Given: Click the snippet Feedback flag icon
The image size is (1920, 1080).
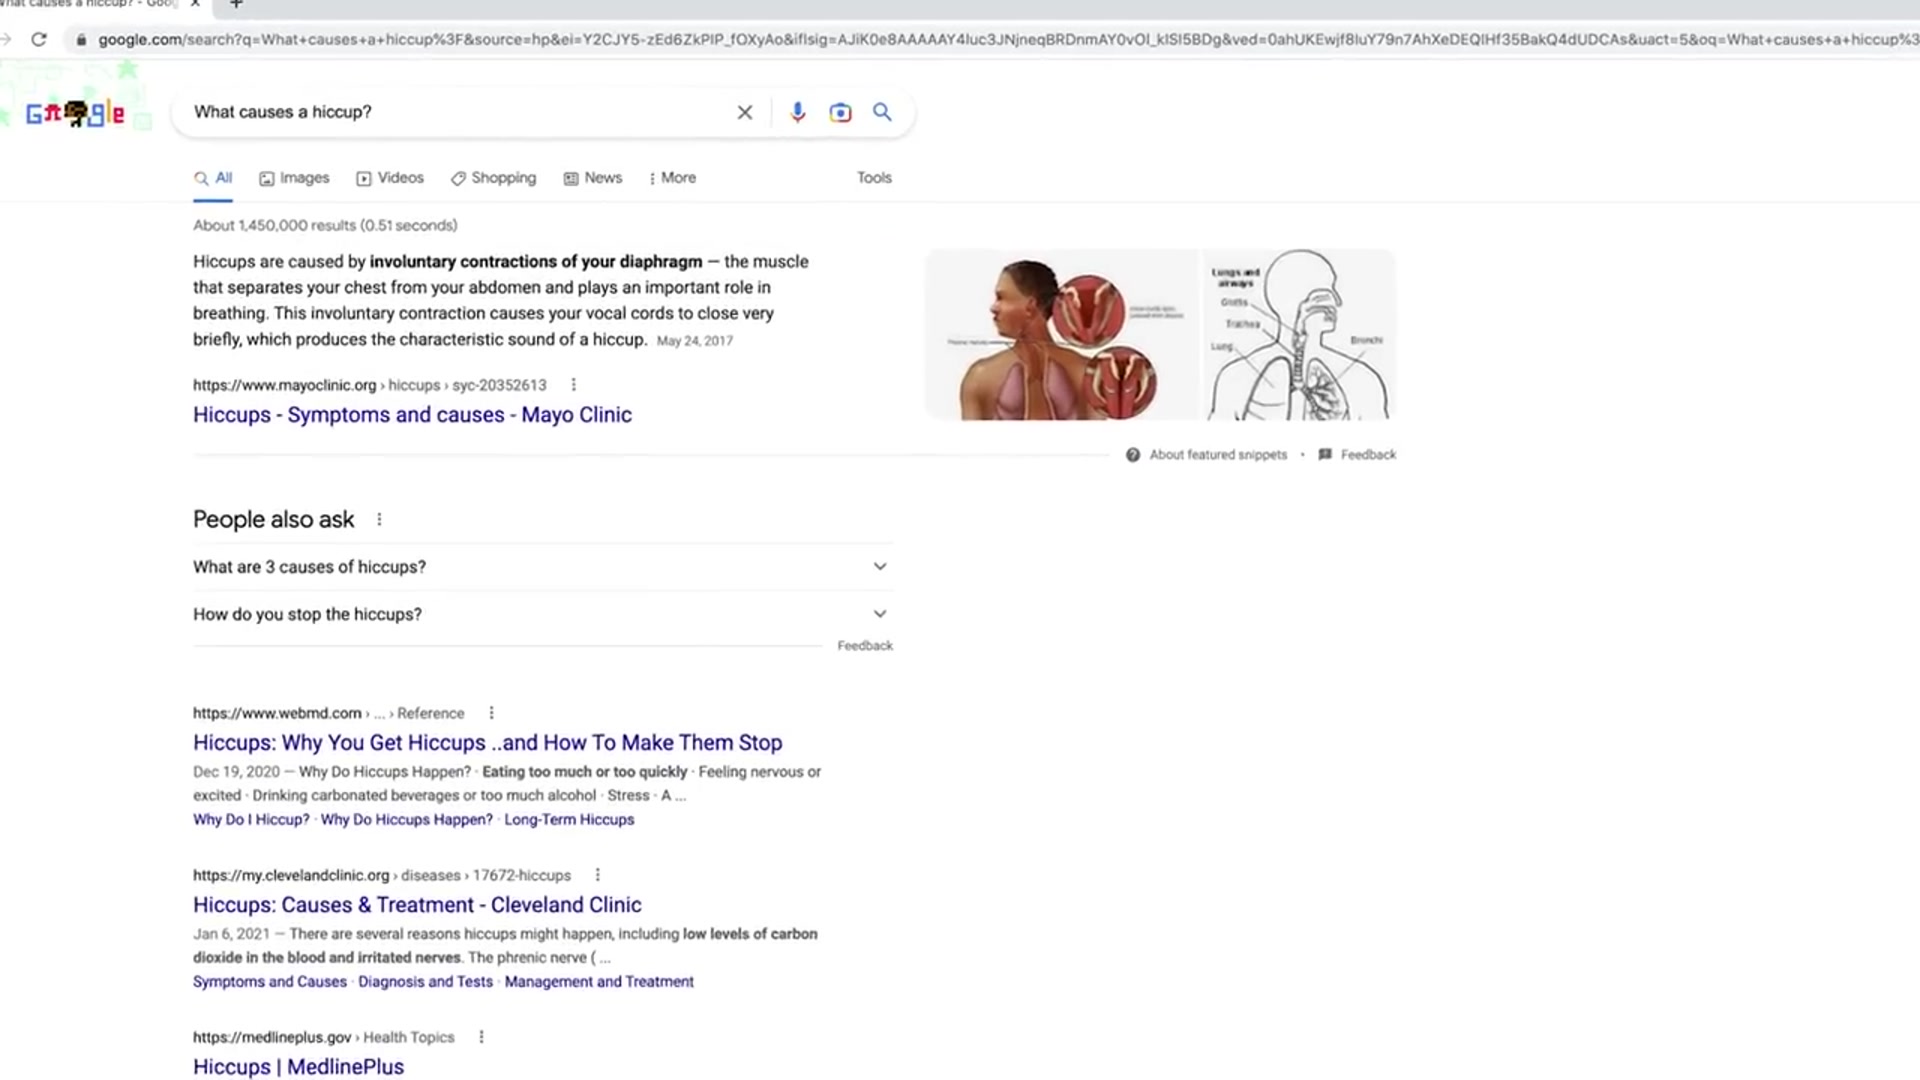Looking at the screenshot, I should click(x=1325, y=455).
